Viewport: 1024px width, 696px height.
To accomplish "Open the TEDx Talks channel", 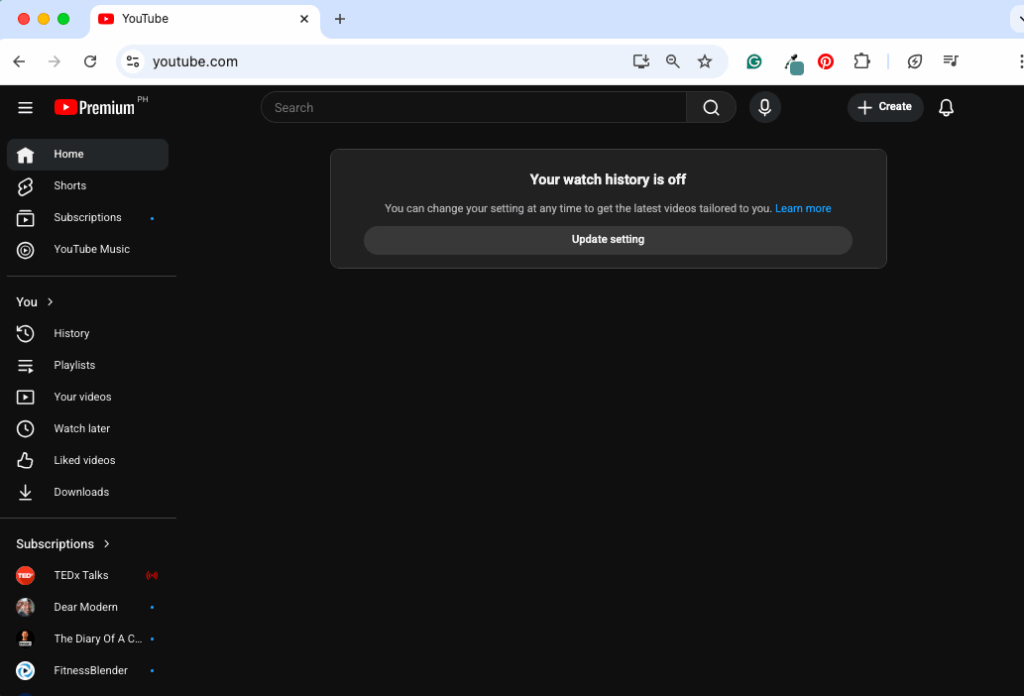I will click(x=80, y=576).
